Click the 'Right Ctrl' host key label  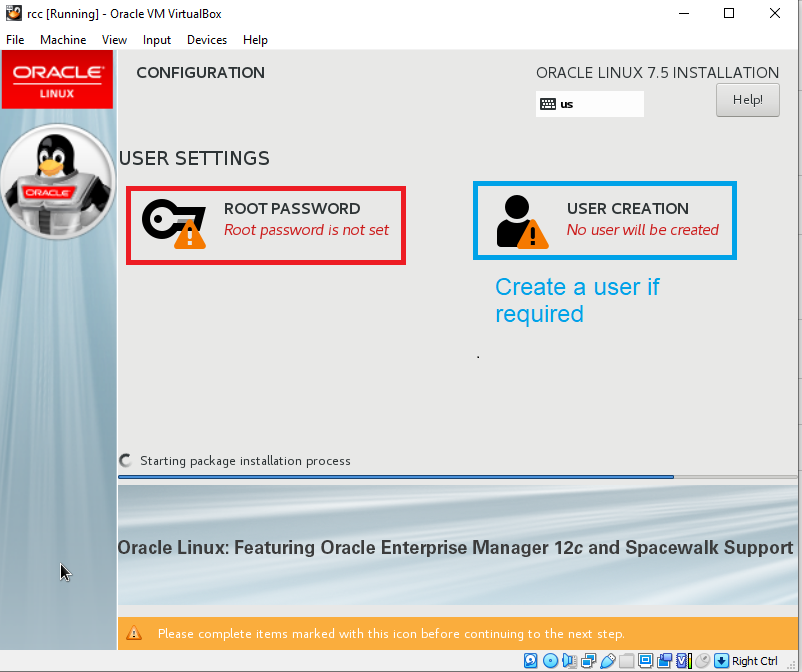pos(754,661)
